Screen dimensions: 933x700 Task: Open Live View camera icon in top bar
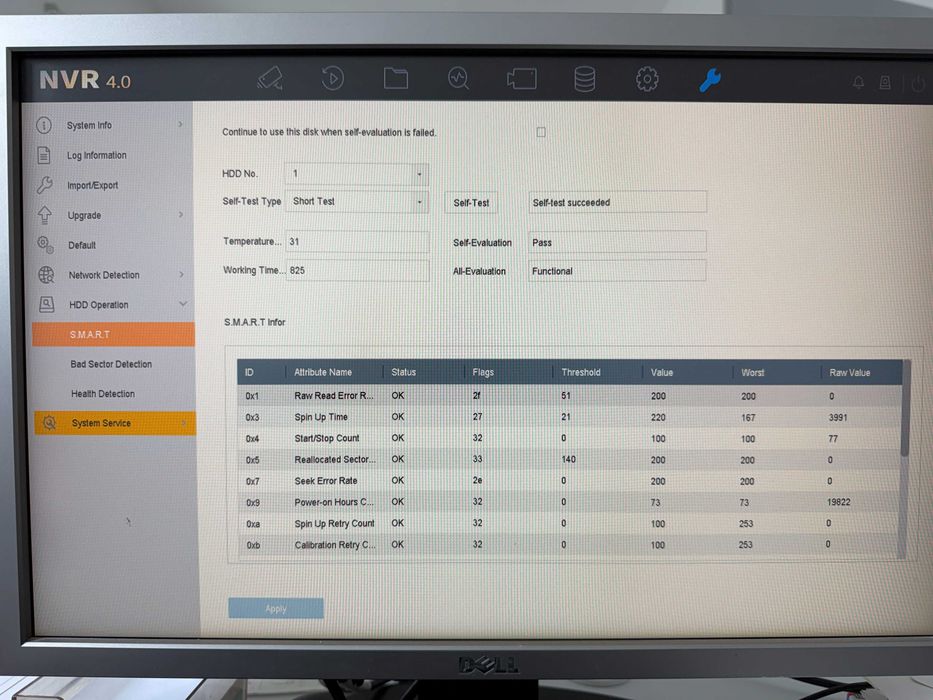270,78
